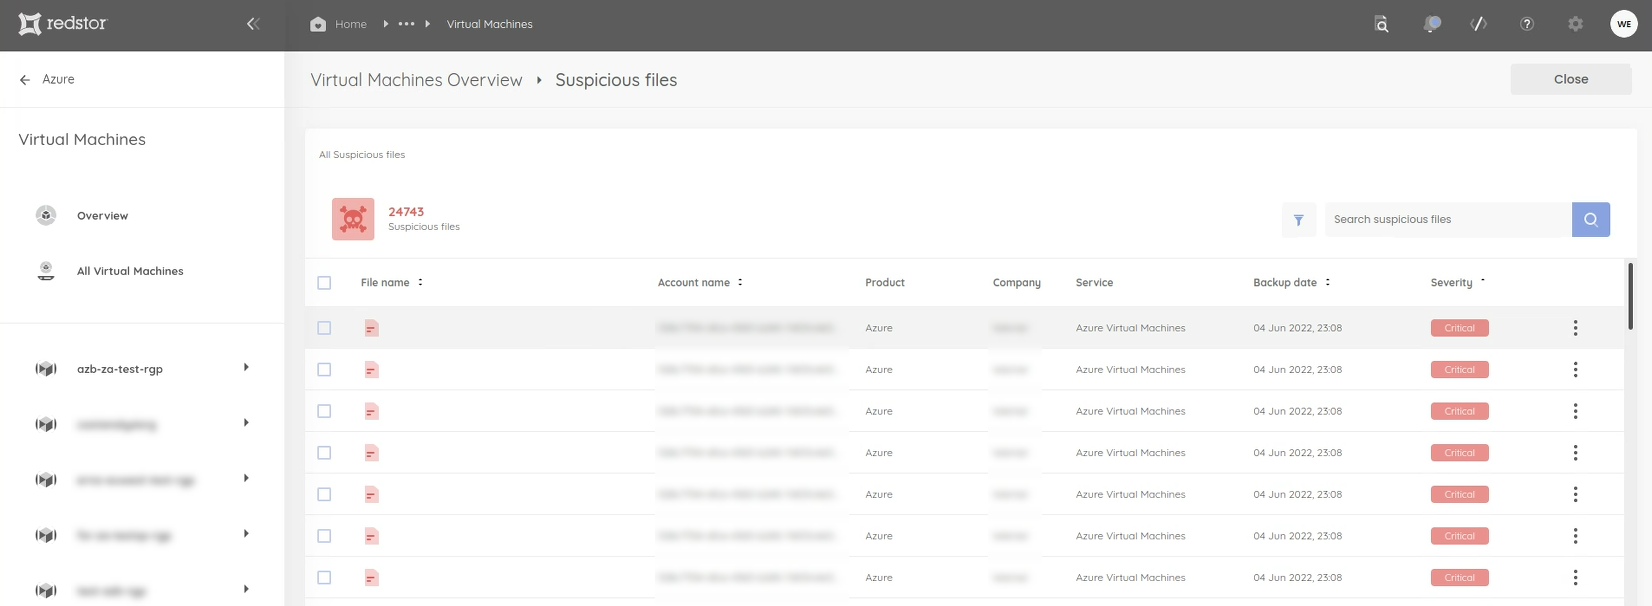Open the filter funnel icon

click(1299, 220)
